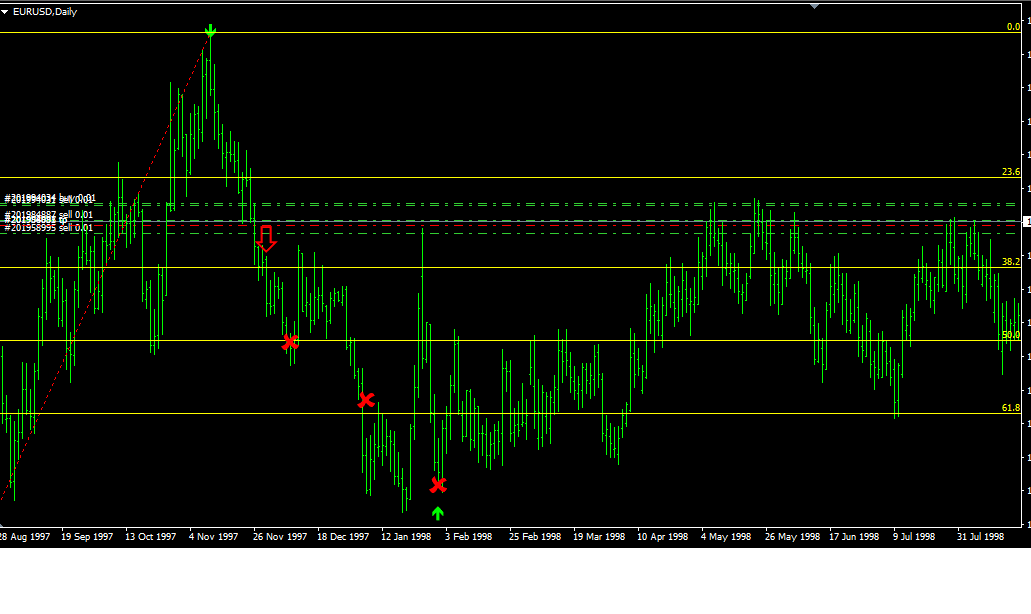Open the chart menu triangle beside EURUSD,Daily

point(5,12)
